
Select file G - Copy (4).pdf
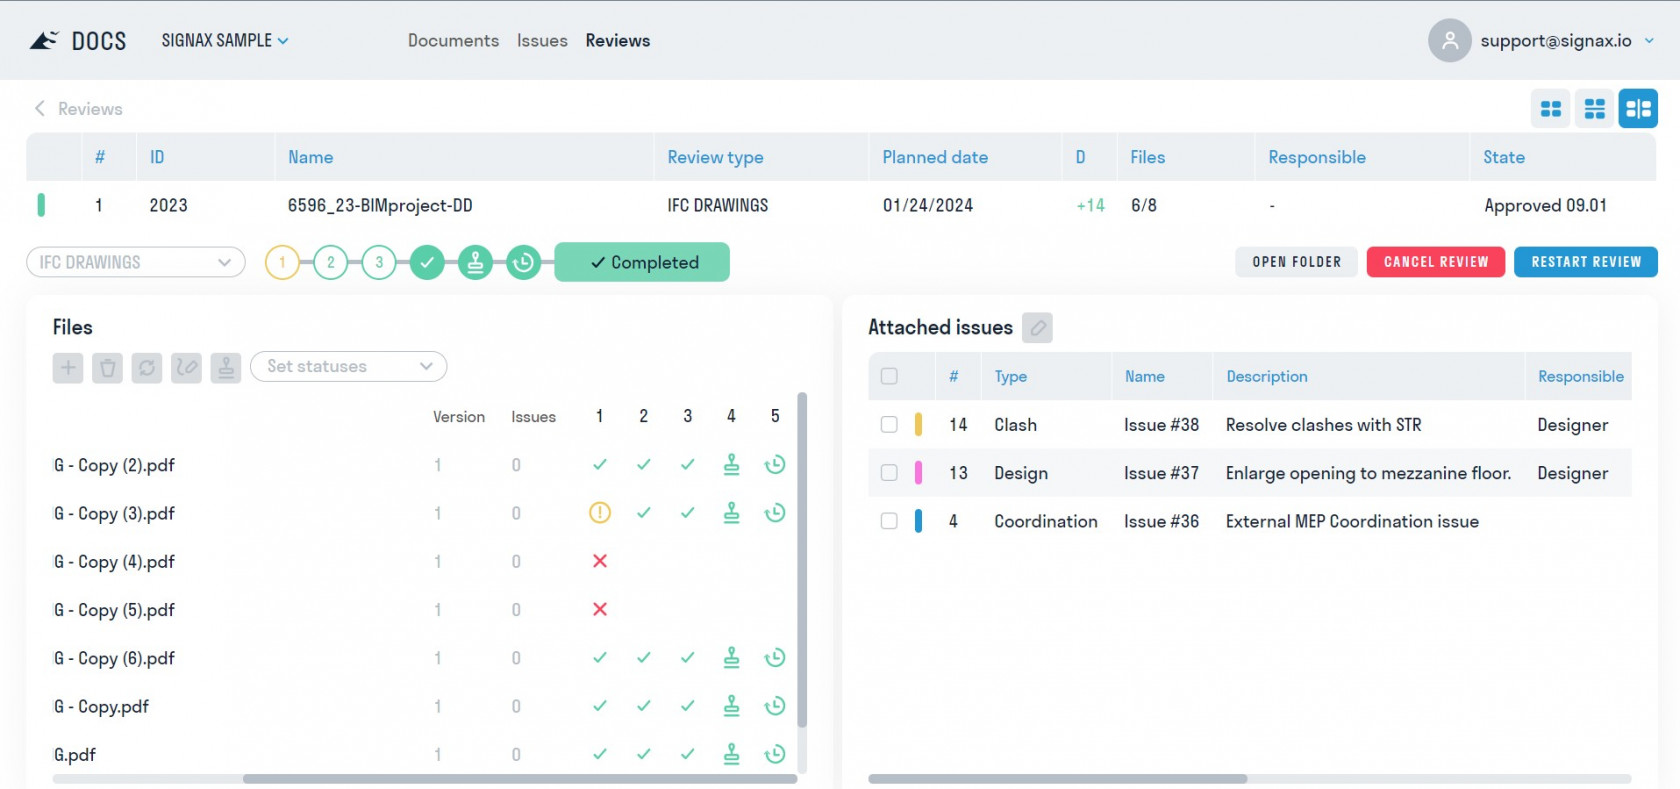114,562
